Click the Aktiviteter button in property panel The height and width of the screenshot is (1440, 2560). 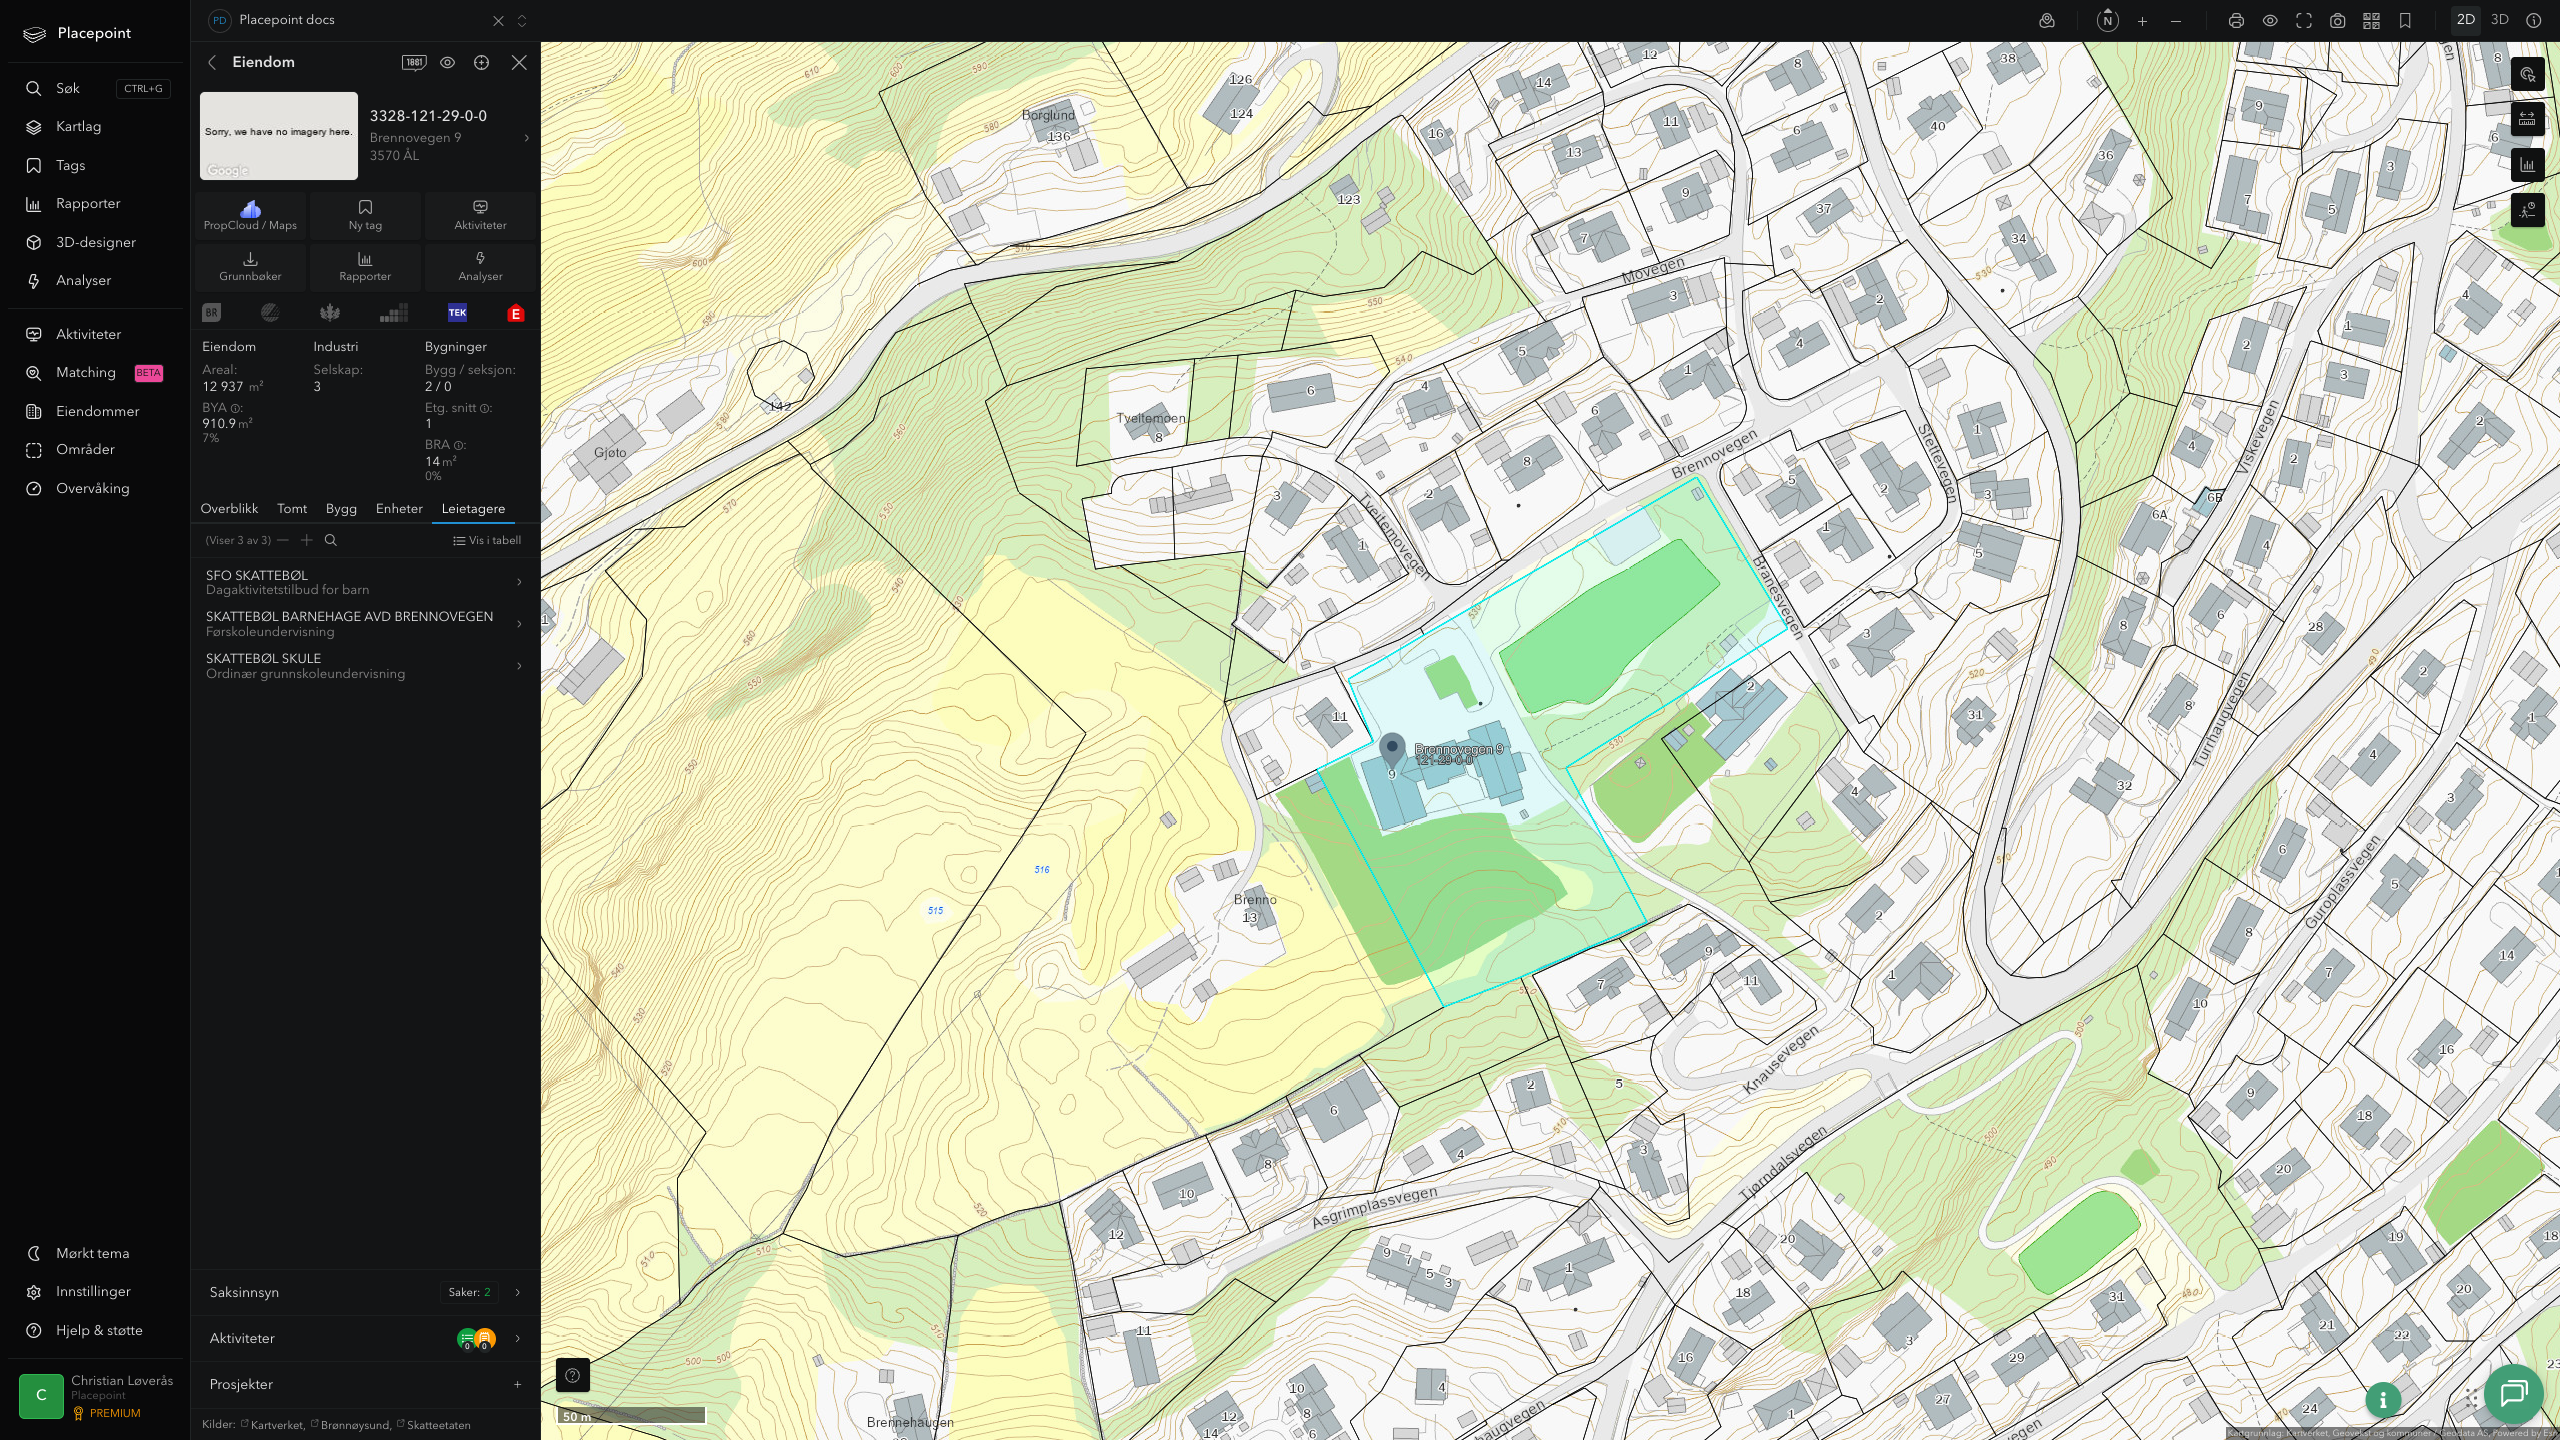click(480, 215)
